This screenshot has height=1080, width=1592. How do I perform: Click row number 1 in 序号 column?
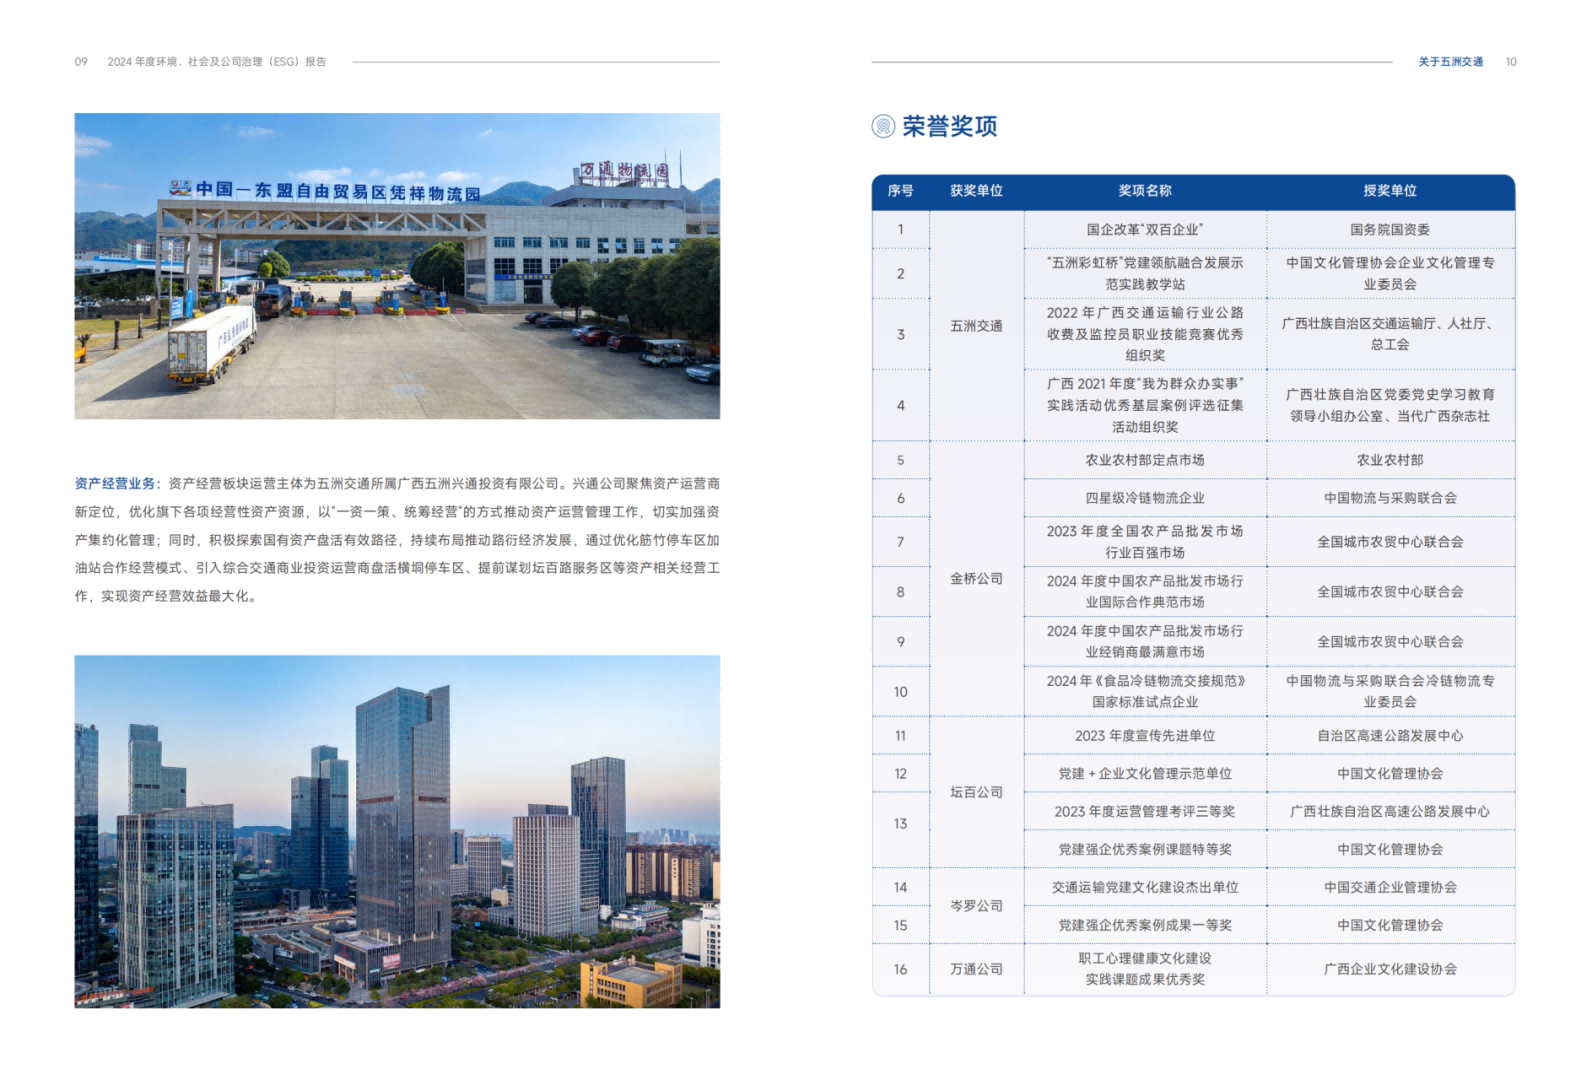(900, 230)
